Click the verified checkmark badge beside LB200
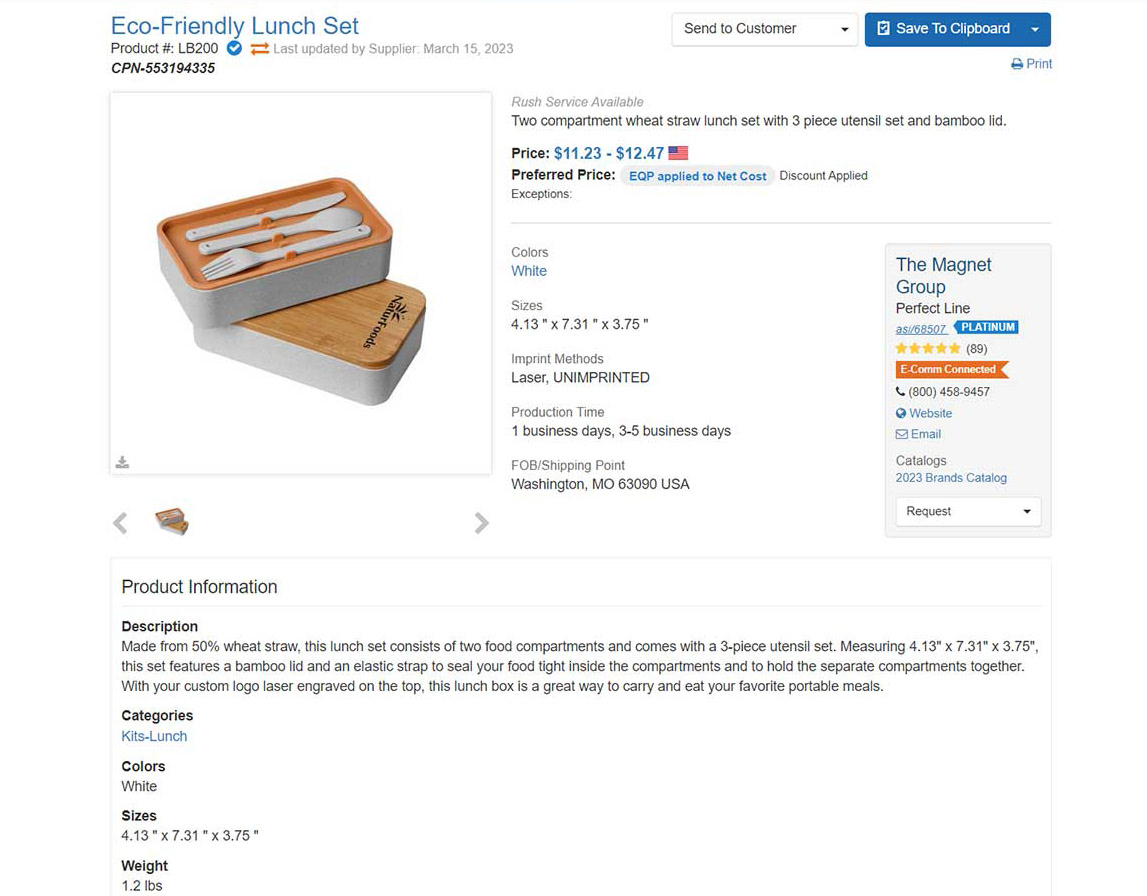1147x896 pixels. click(234, 48)
